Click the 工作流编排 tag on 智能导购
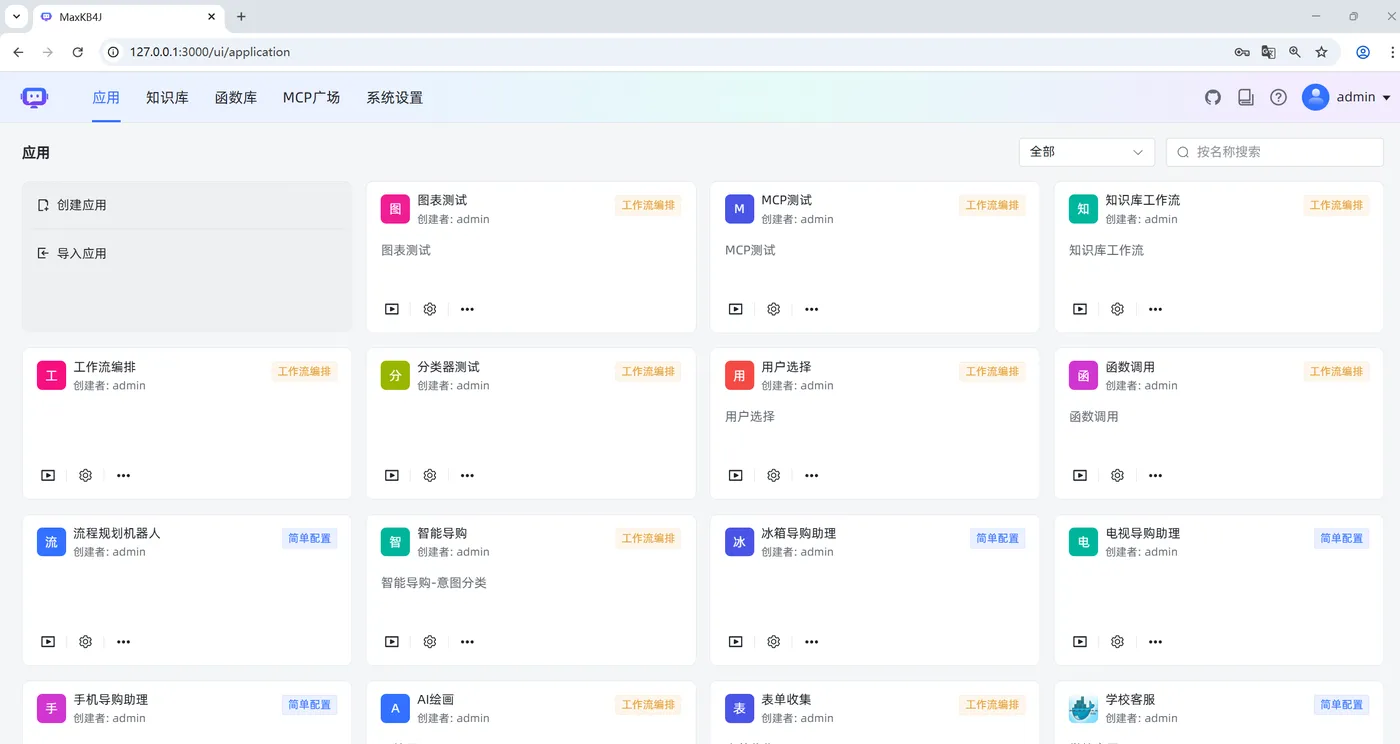 pyautogui.click(x=648, y=538)
